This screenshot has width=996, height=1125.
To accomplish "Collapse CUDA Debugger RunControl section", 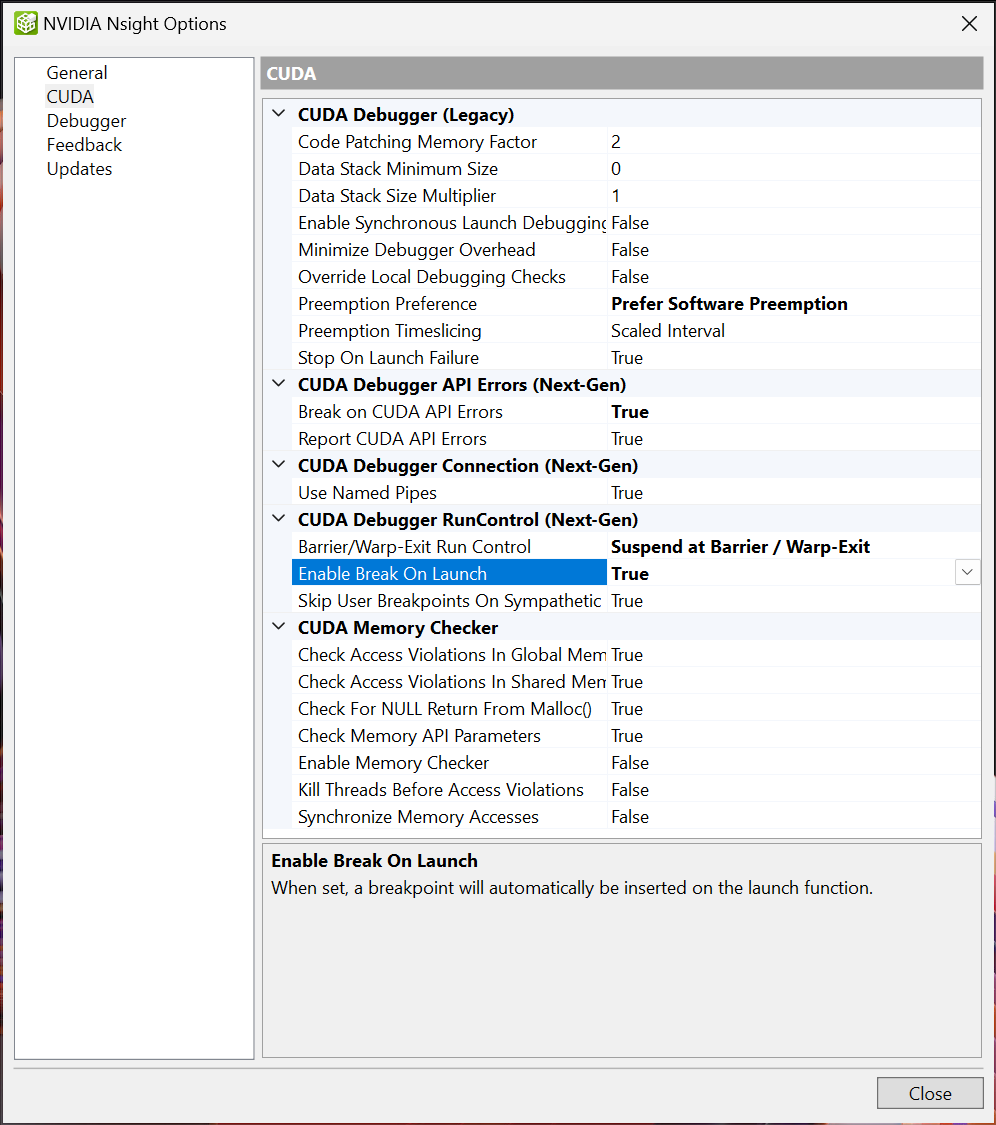I will click(278, 518).
